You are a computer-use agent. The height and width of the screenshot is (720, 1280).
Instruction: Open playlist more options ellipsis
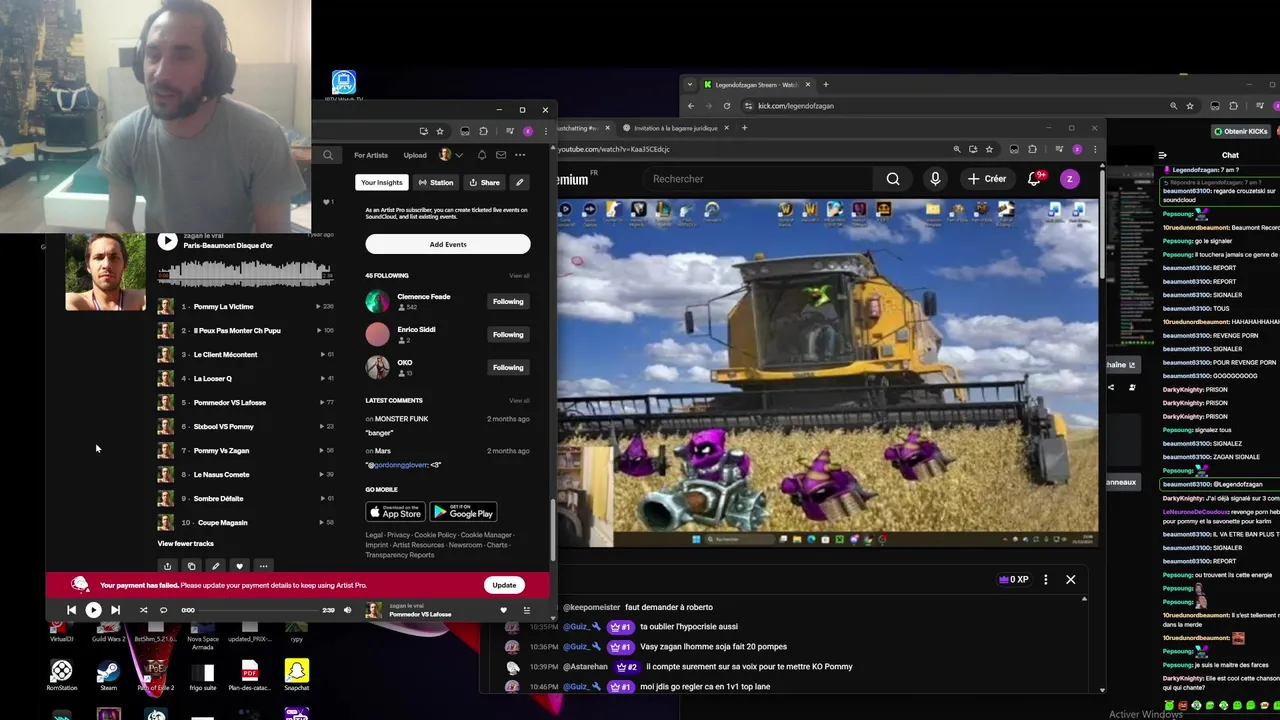click(263, 566)
